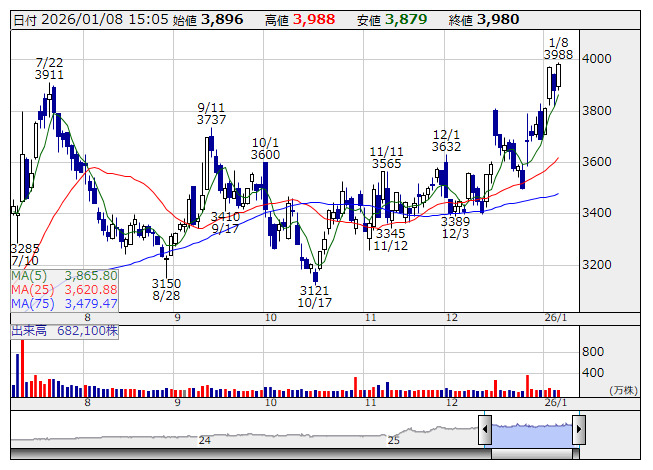Image resolution: width=653 pixels, height=470 pixels.
Task: Select the MA(25) legend entry
Action: (x=64, y=289)
